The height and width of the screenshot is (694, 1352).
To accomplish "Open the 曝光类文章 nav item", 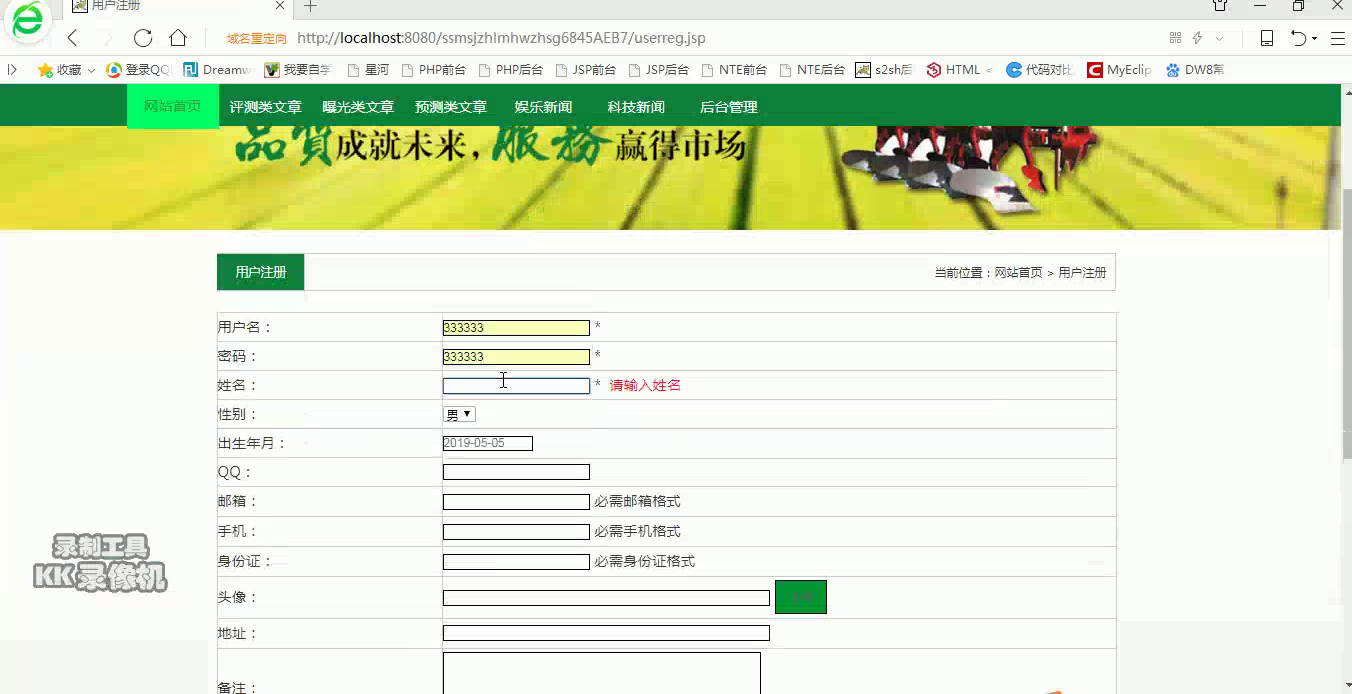I will pyautogui.click(x=358, y=107).
